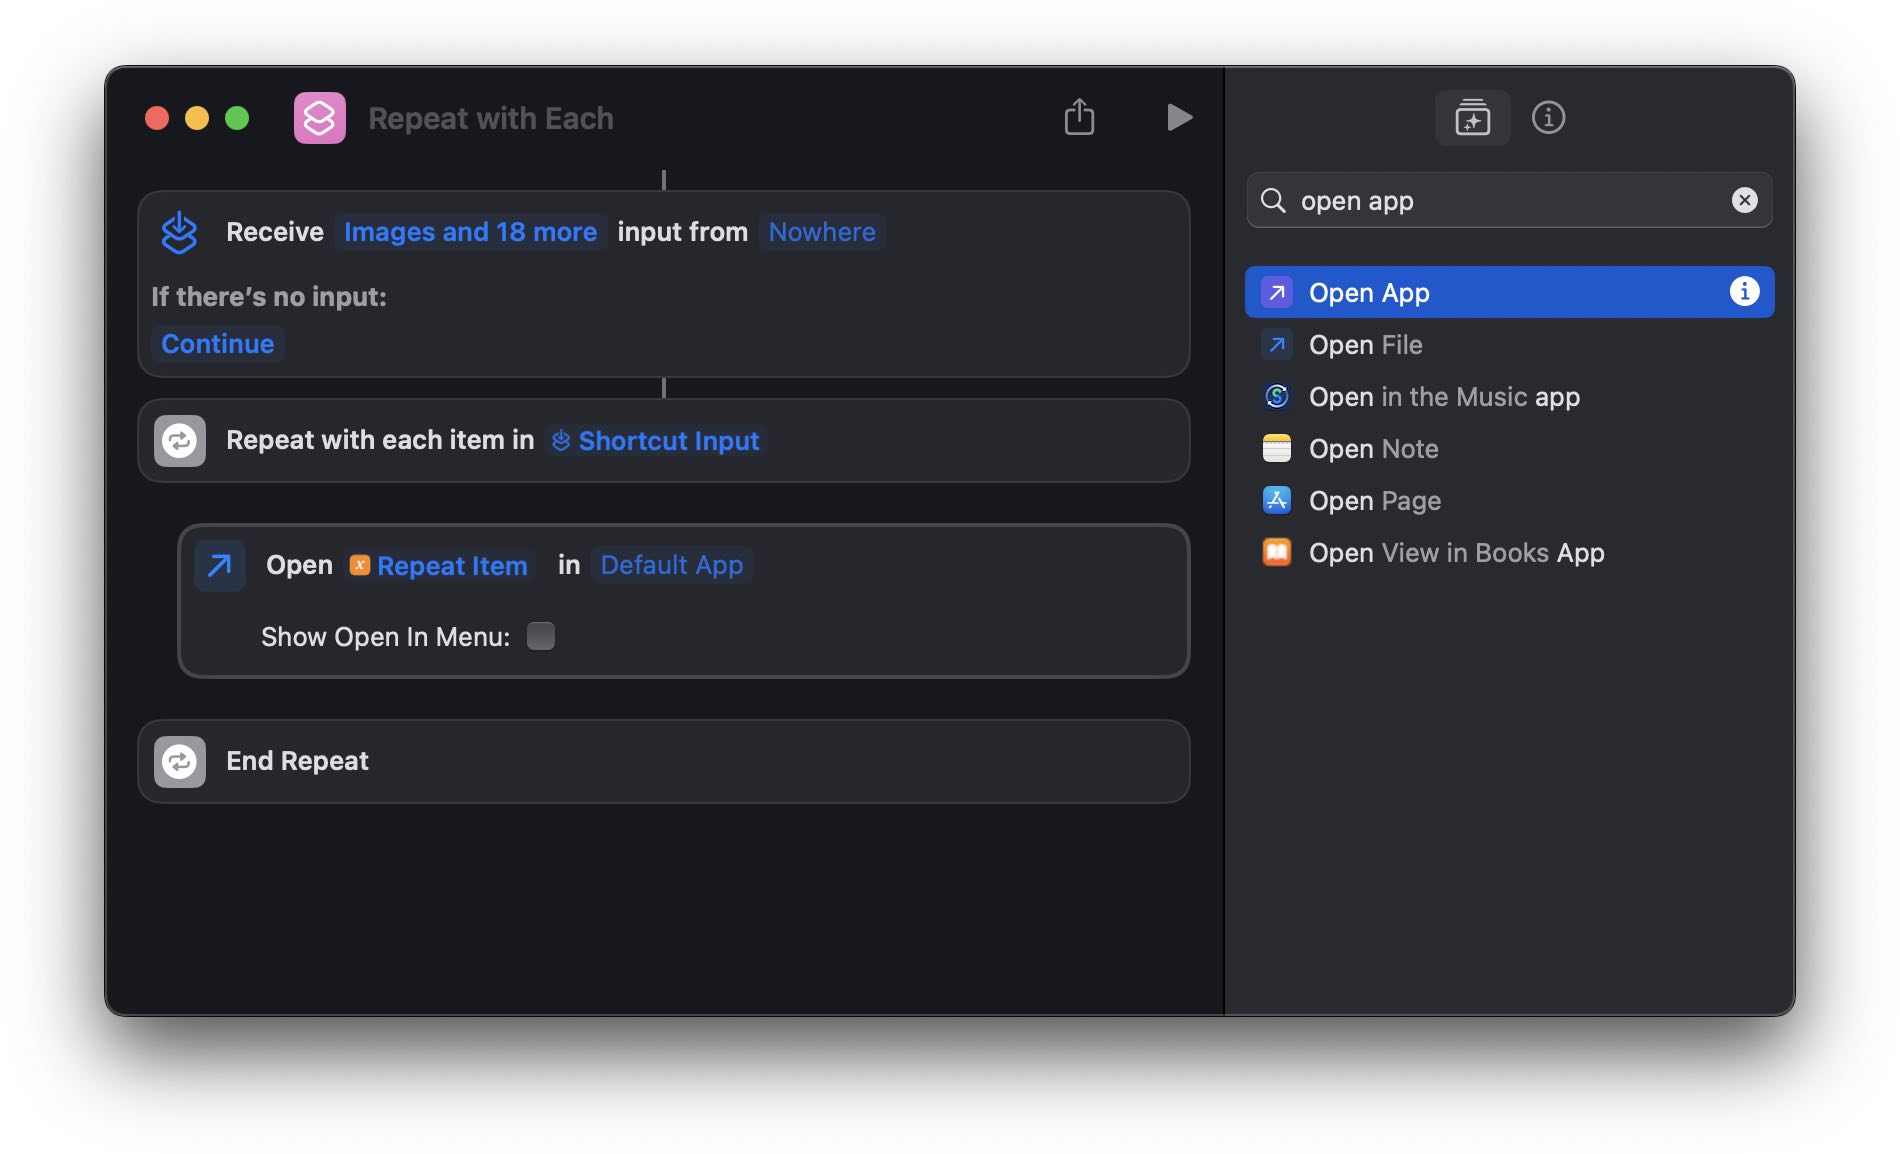This screenshot has width=1900, height=1154.
Task: Minimize the window with yellow button
Action: [197, 118]
